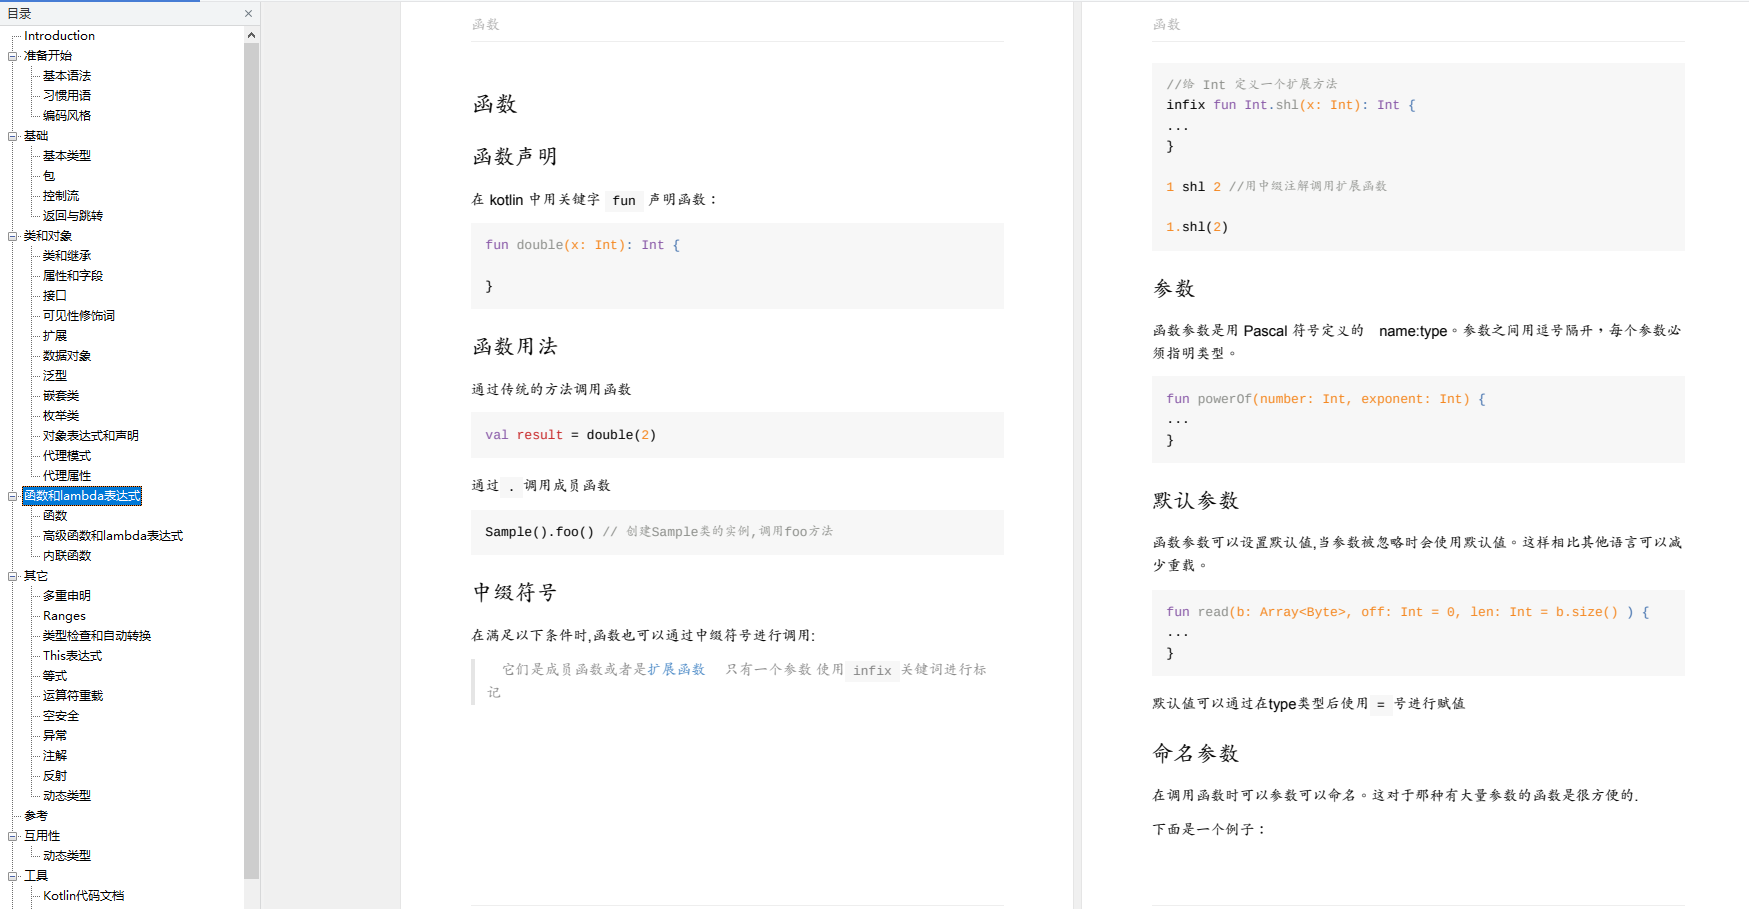The width and height of the screenshot is (1749, 909).
Task: Click the contents panel vertical scrollbar
Action: pyautogui.click(x=251, y=460)
